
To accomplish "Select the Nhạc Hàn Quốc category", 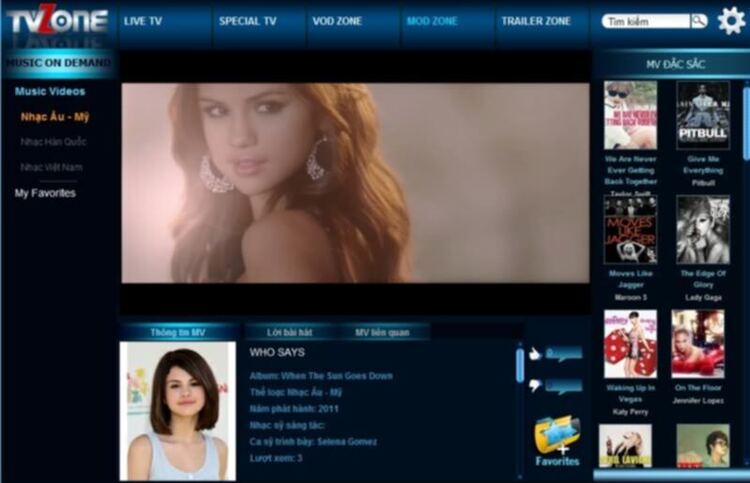I will point(53,142).
